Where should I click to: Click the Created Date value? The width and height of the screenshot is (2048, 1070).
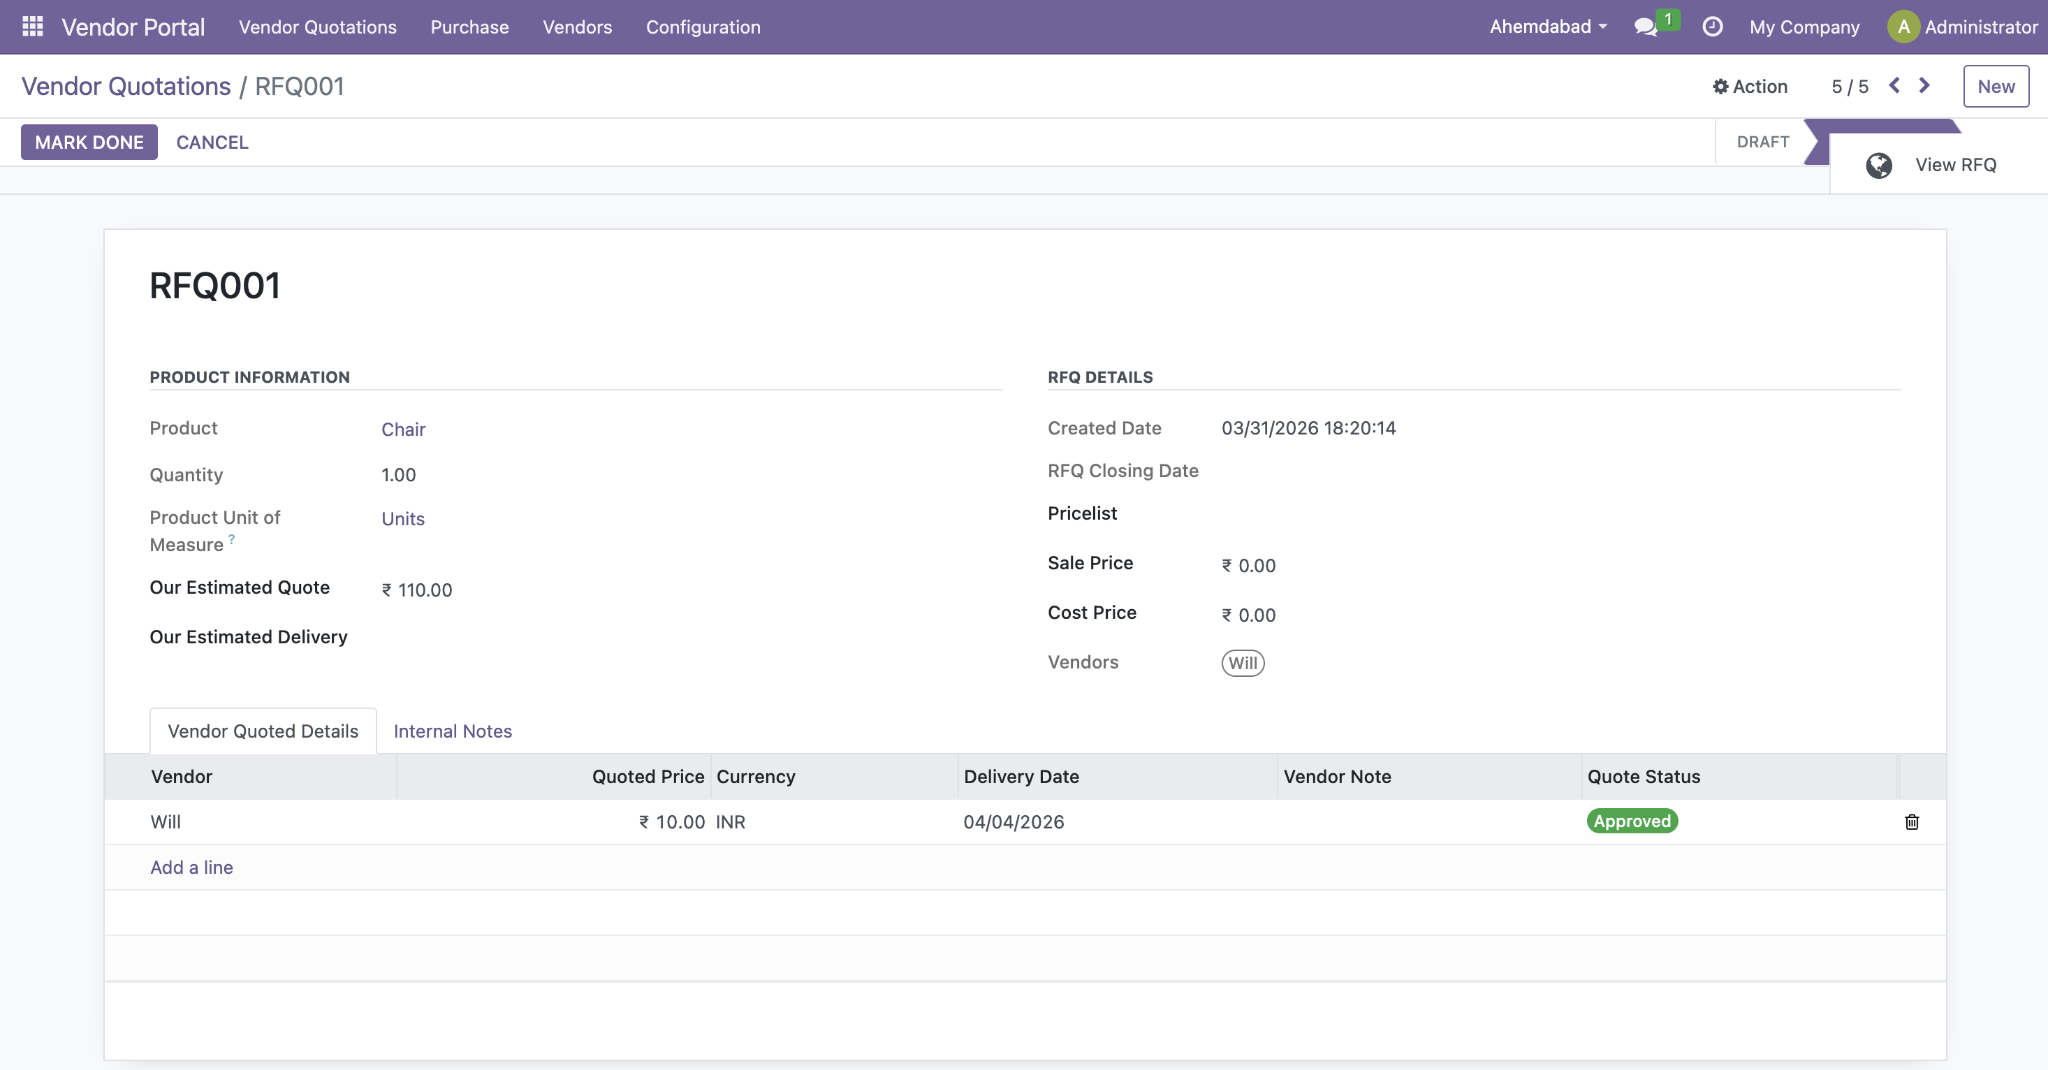1308,428
